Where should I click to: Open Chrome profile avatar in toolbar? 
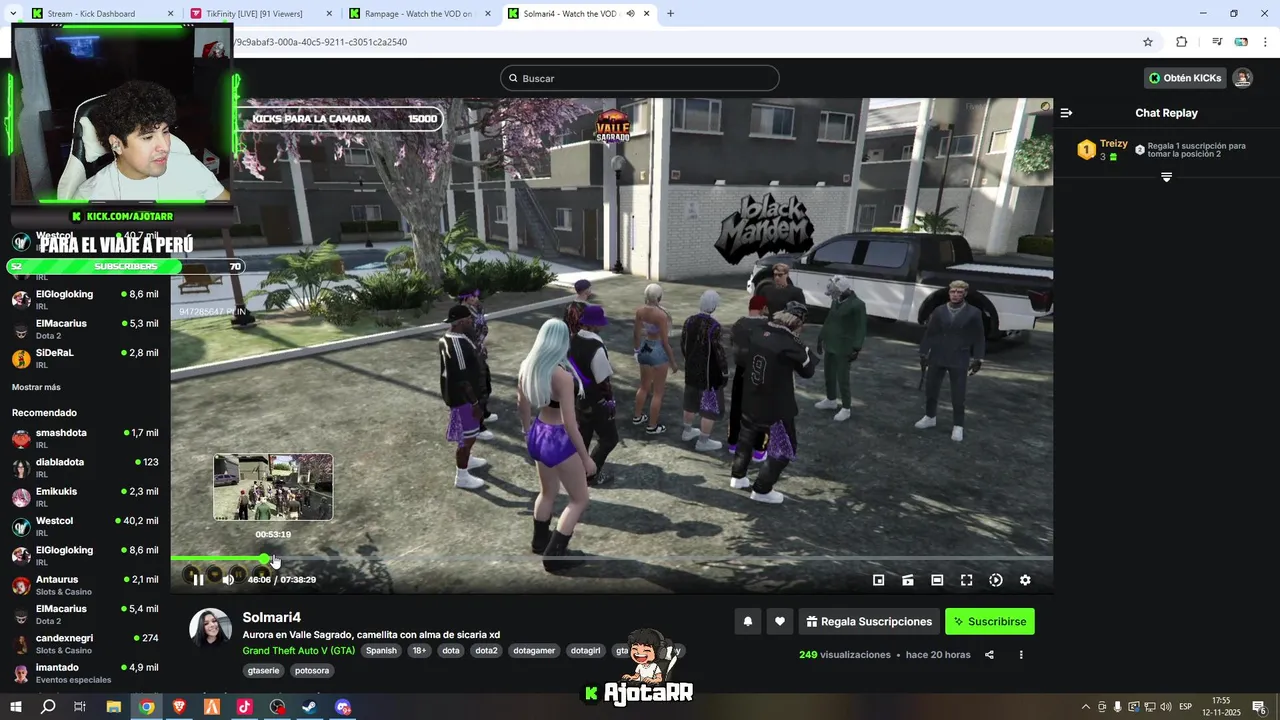(1241, 42)
